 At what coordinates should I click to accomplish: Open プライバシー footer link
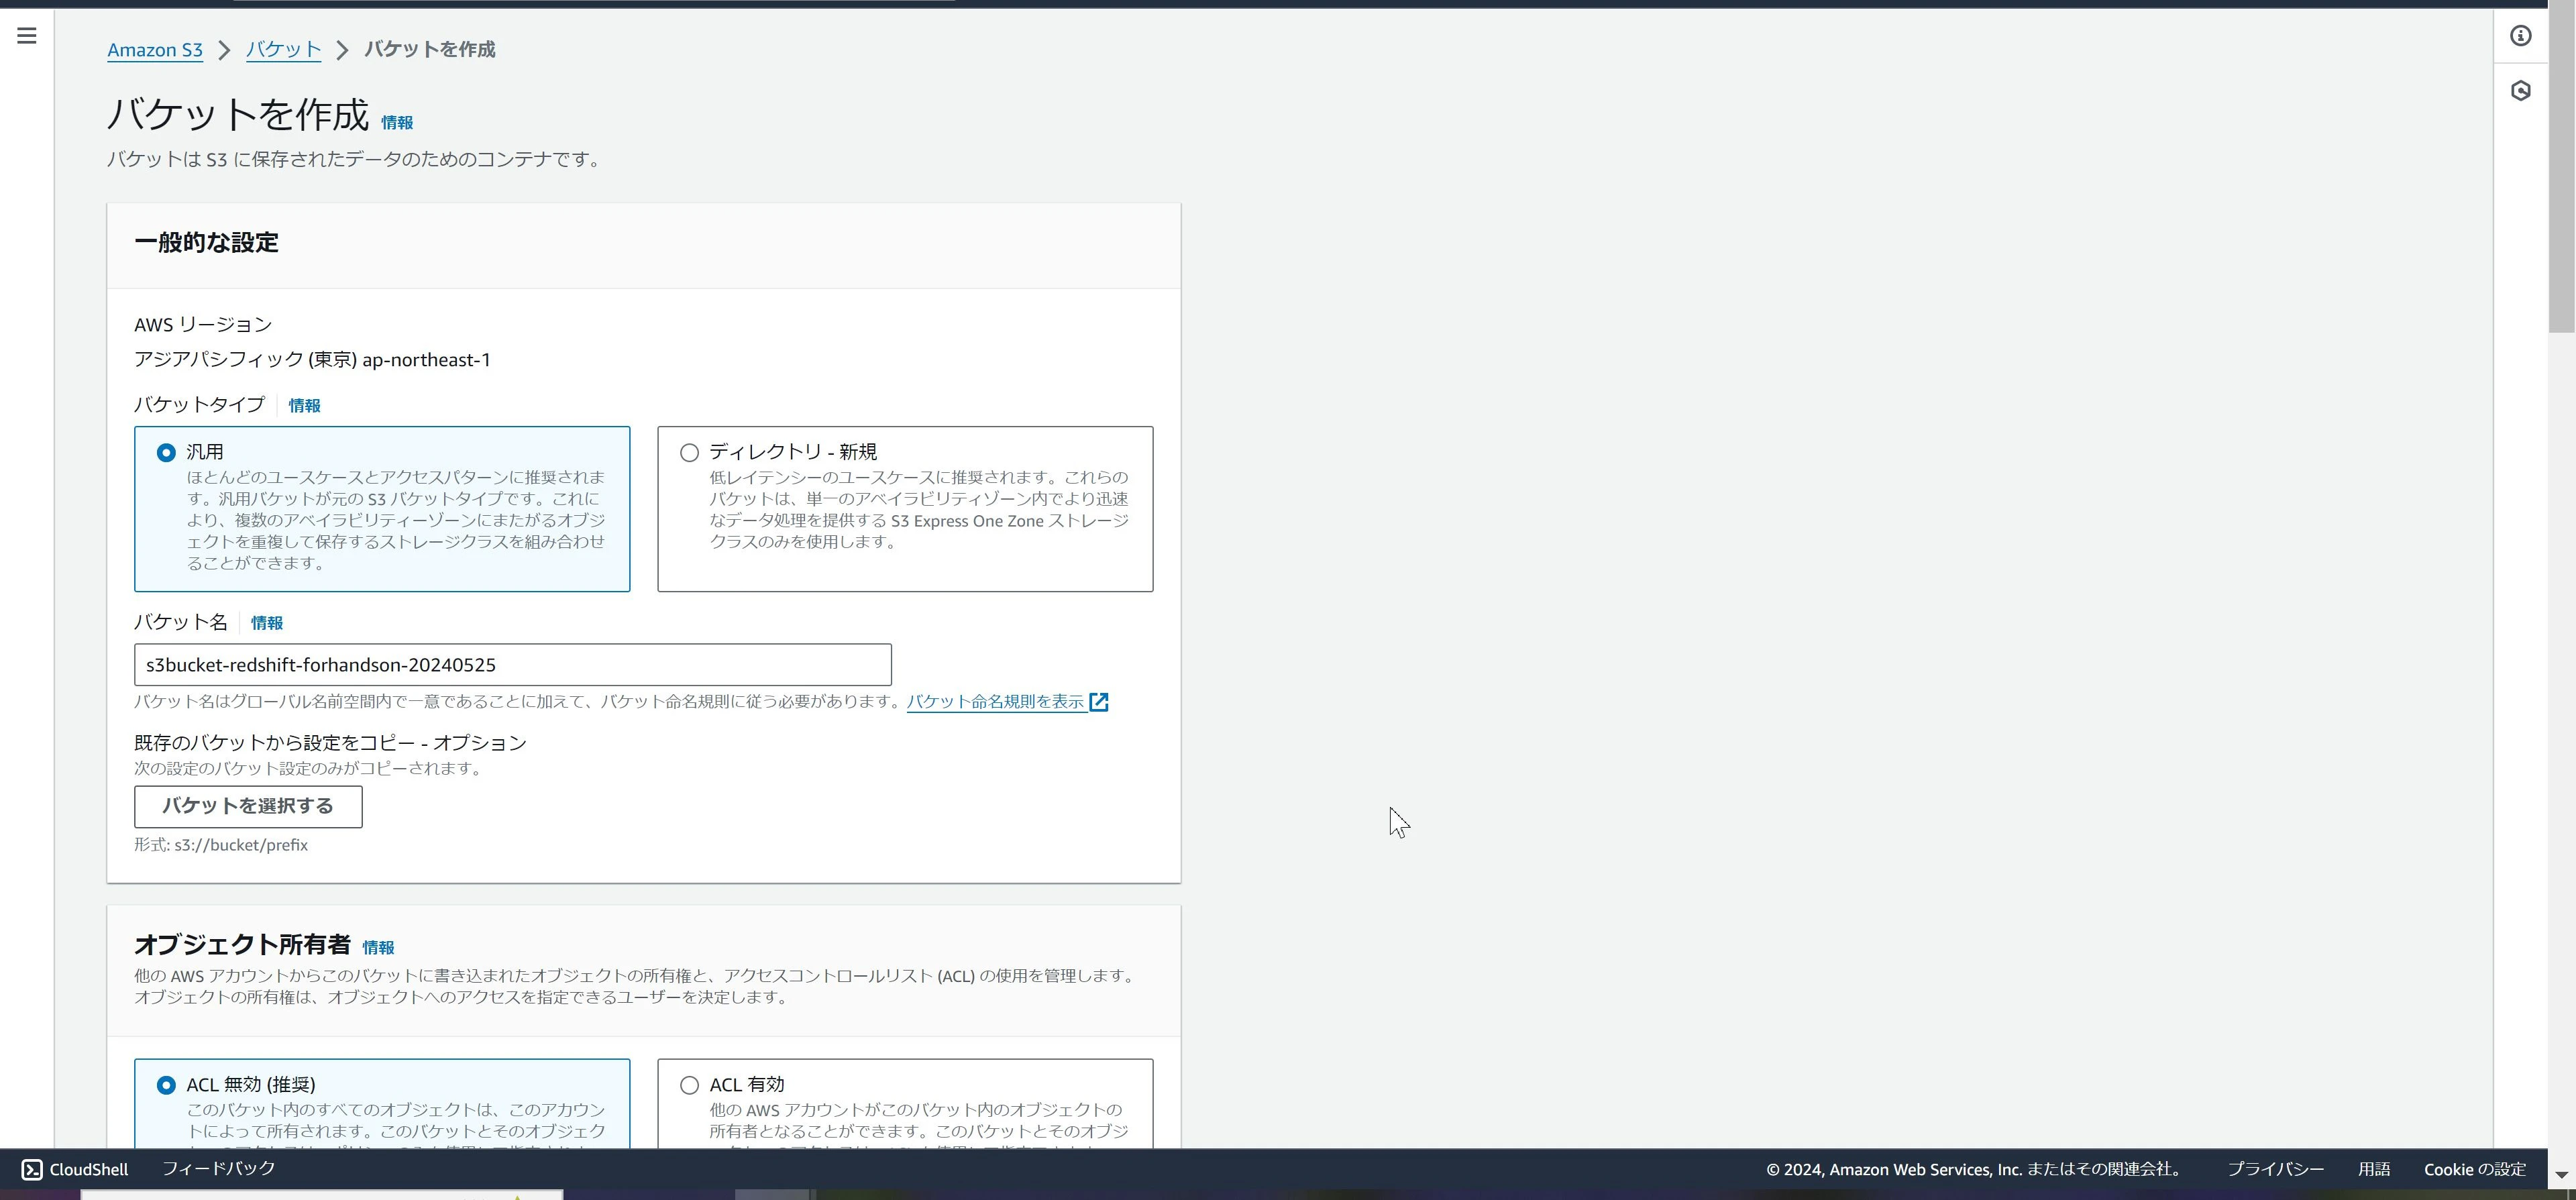pyautogui.click(x=2275, y=1169)
